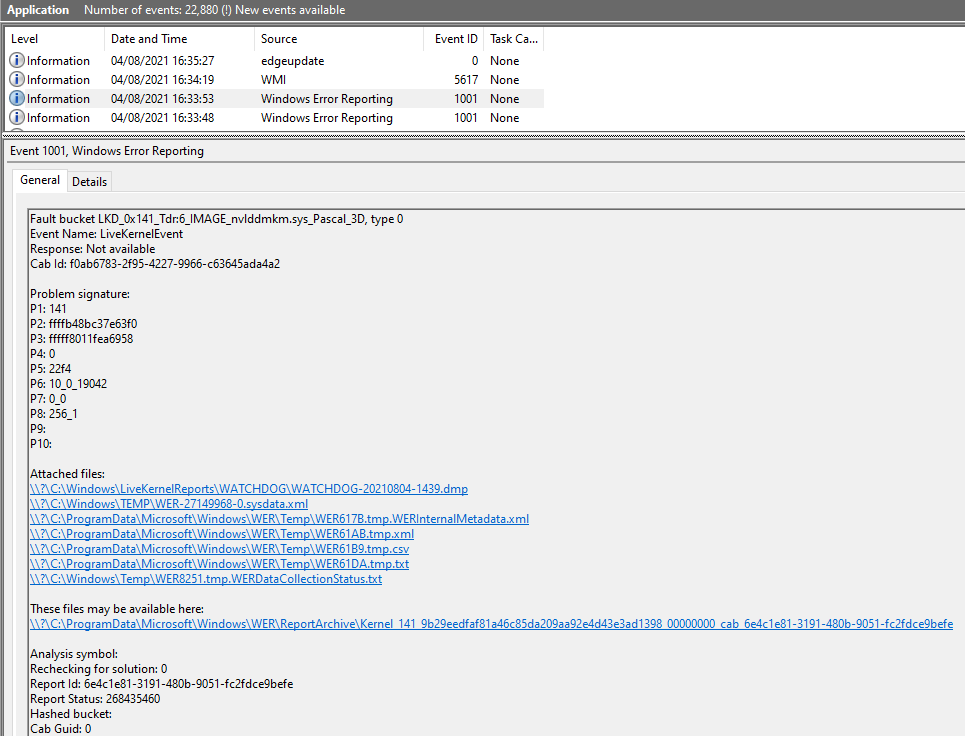Open the WER8251.tmp.WERDataCollectionStatus.txt link
Screen dimensions: 965x738
[x=206, y=579]
